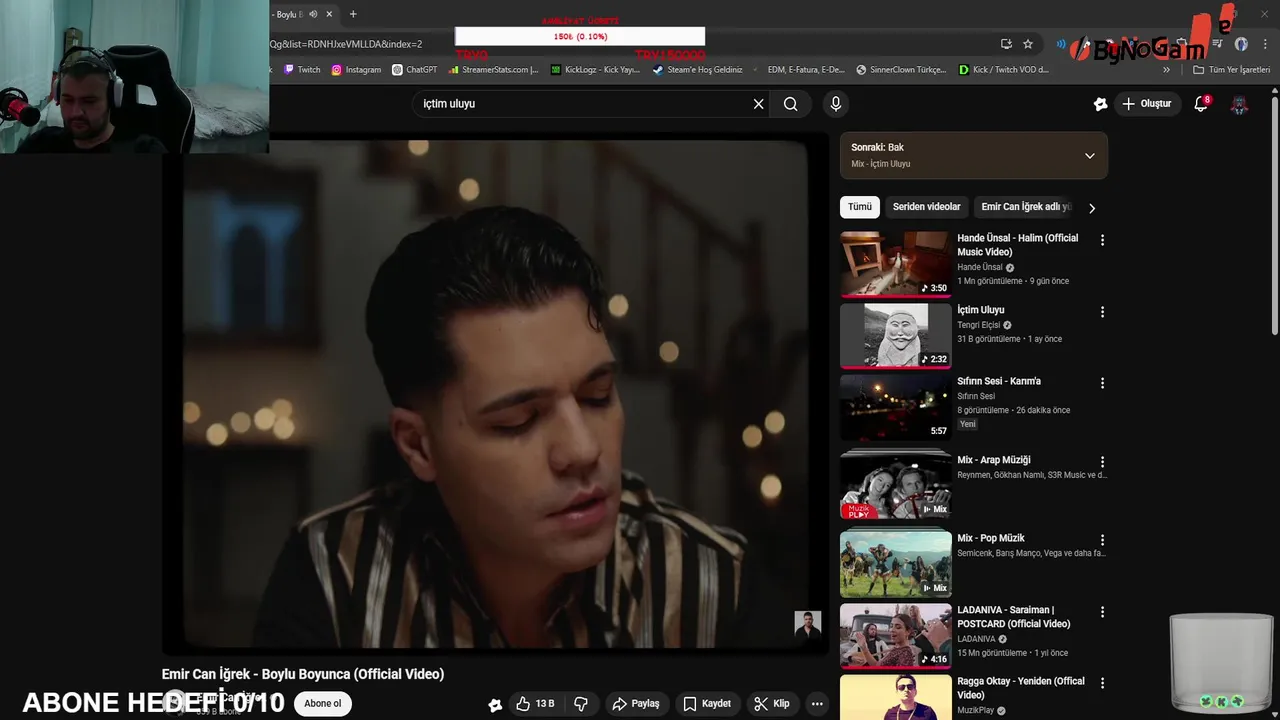1280x720 pixels.
Task: Open options menu for Hande Ünsal - Halim
Action: click(x=1102, y=240)
